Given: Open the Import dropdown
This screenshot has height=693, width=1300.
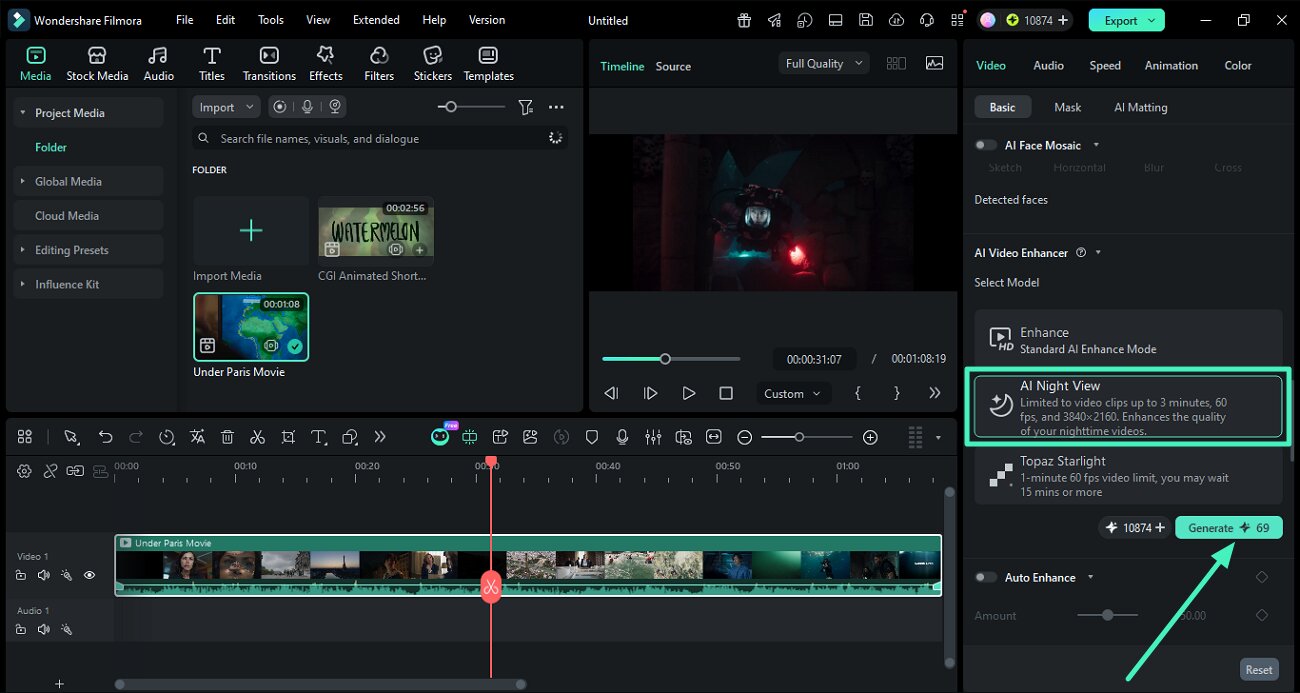Looking at the screenshot, I should coord(225,107).
